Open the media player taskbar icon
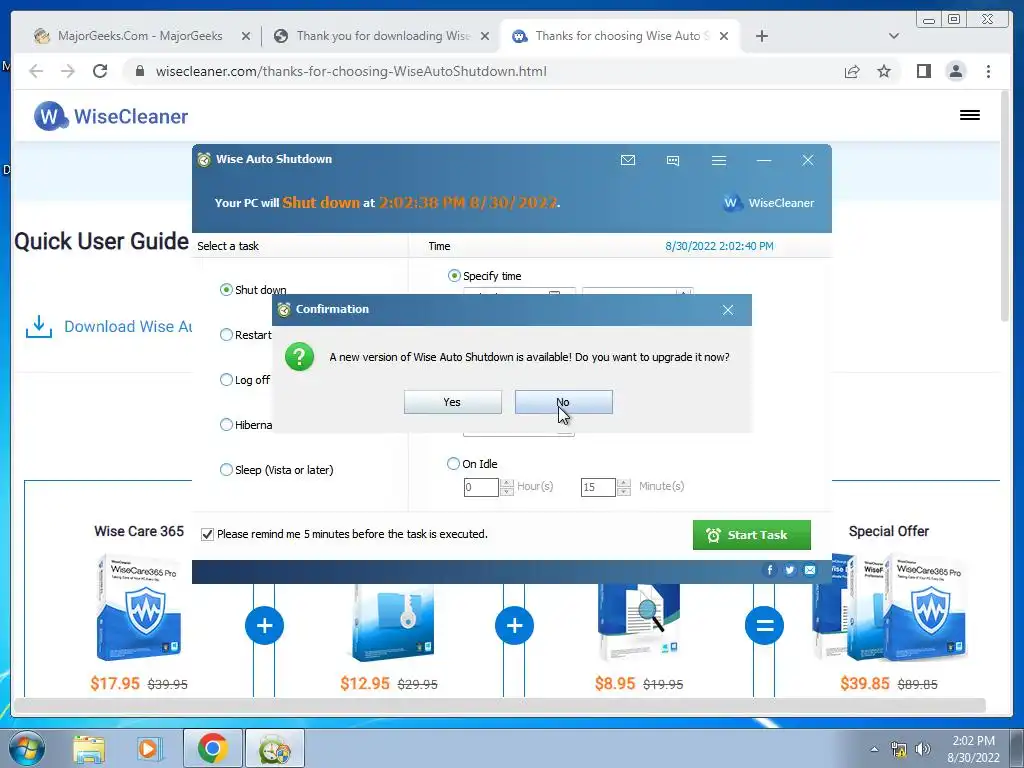 coord(149,749)
